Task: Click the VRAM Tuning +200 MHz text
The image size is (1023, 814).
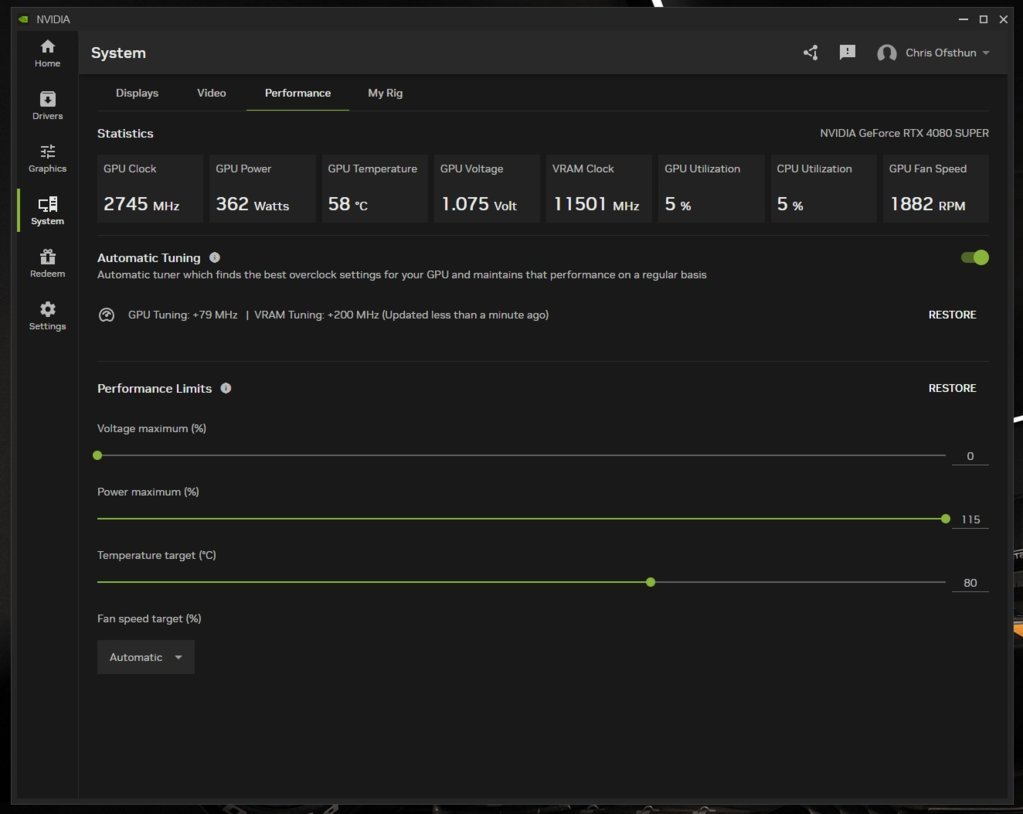Action: 316,315
